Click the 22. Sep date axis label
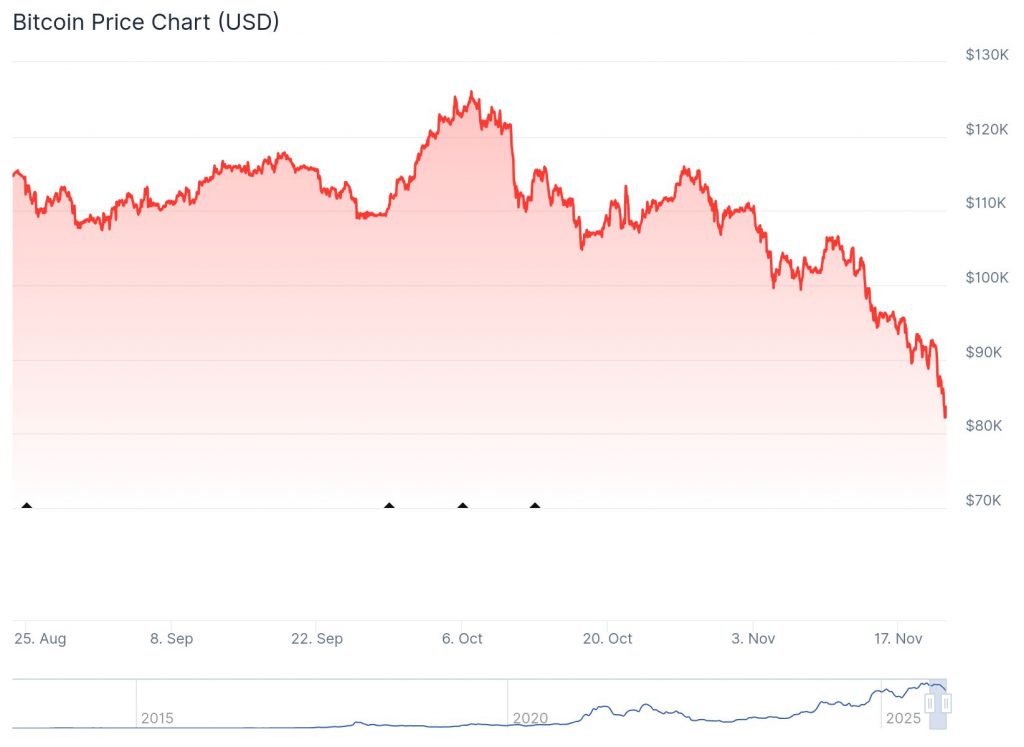 coord(316,638)
